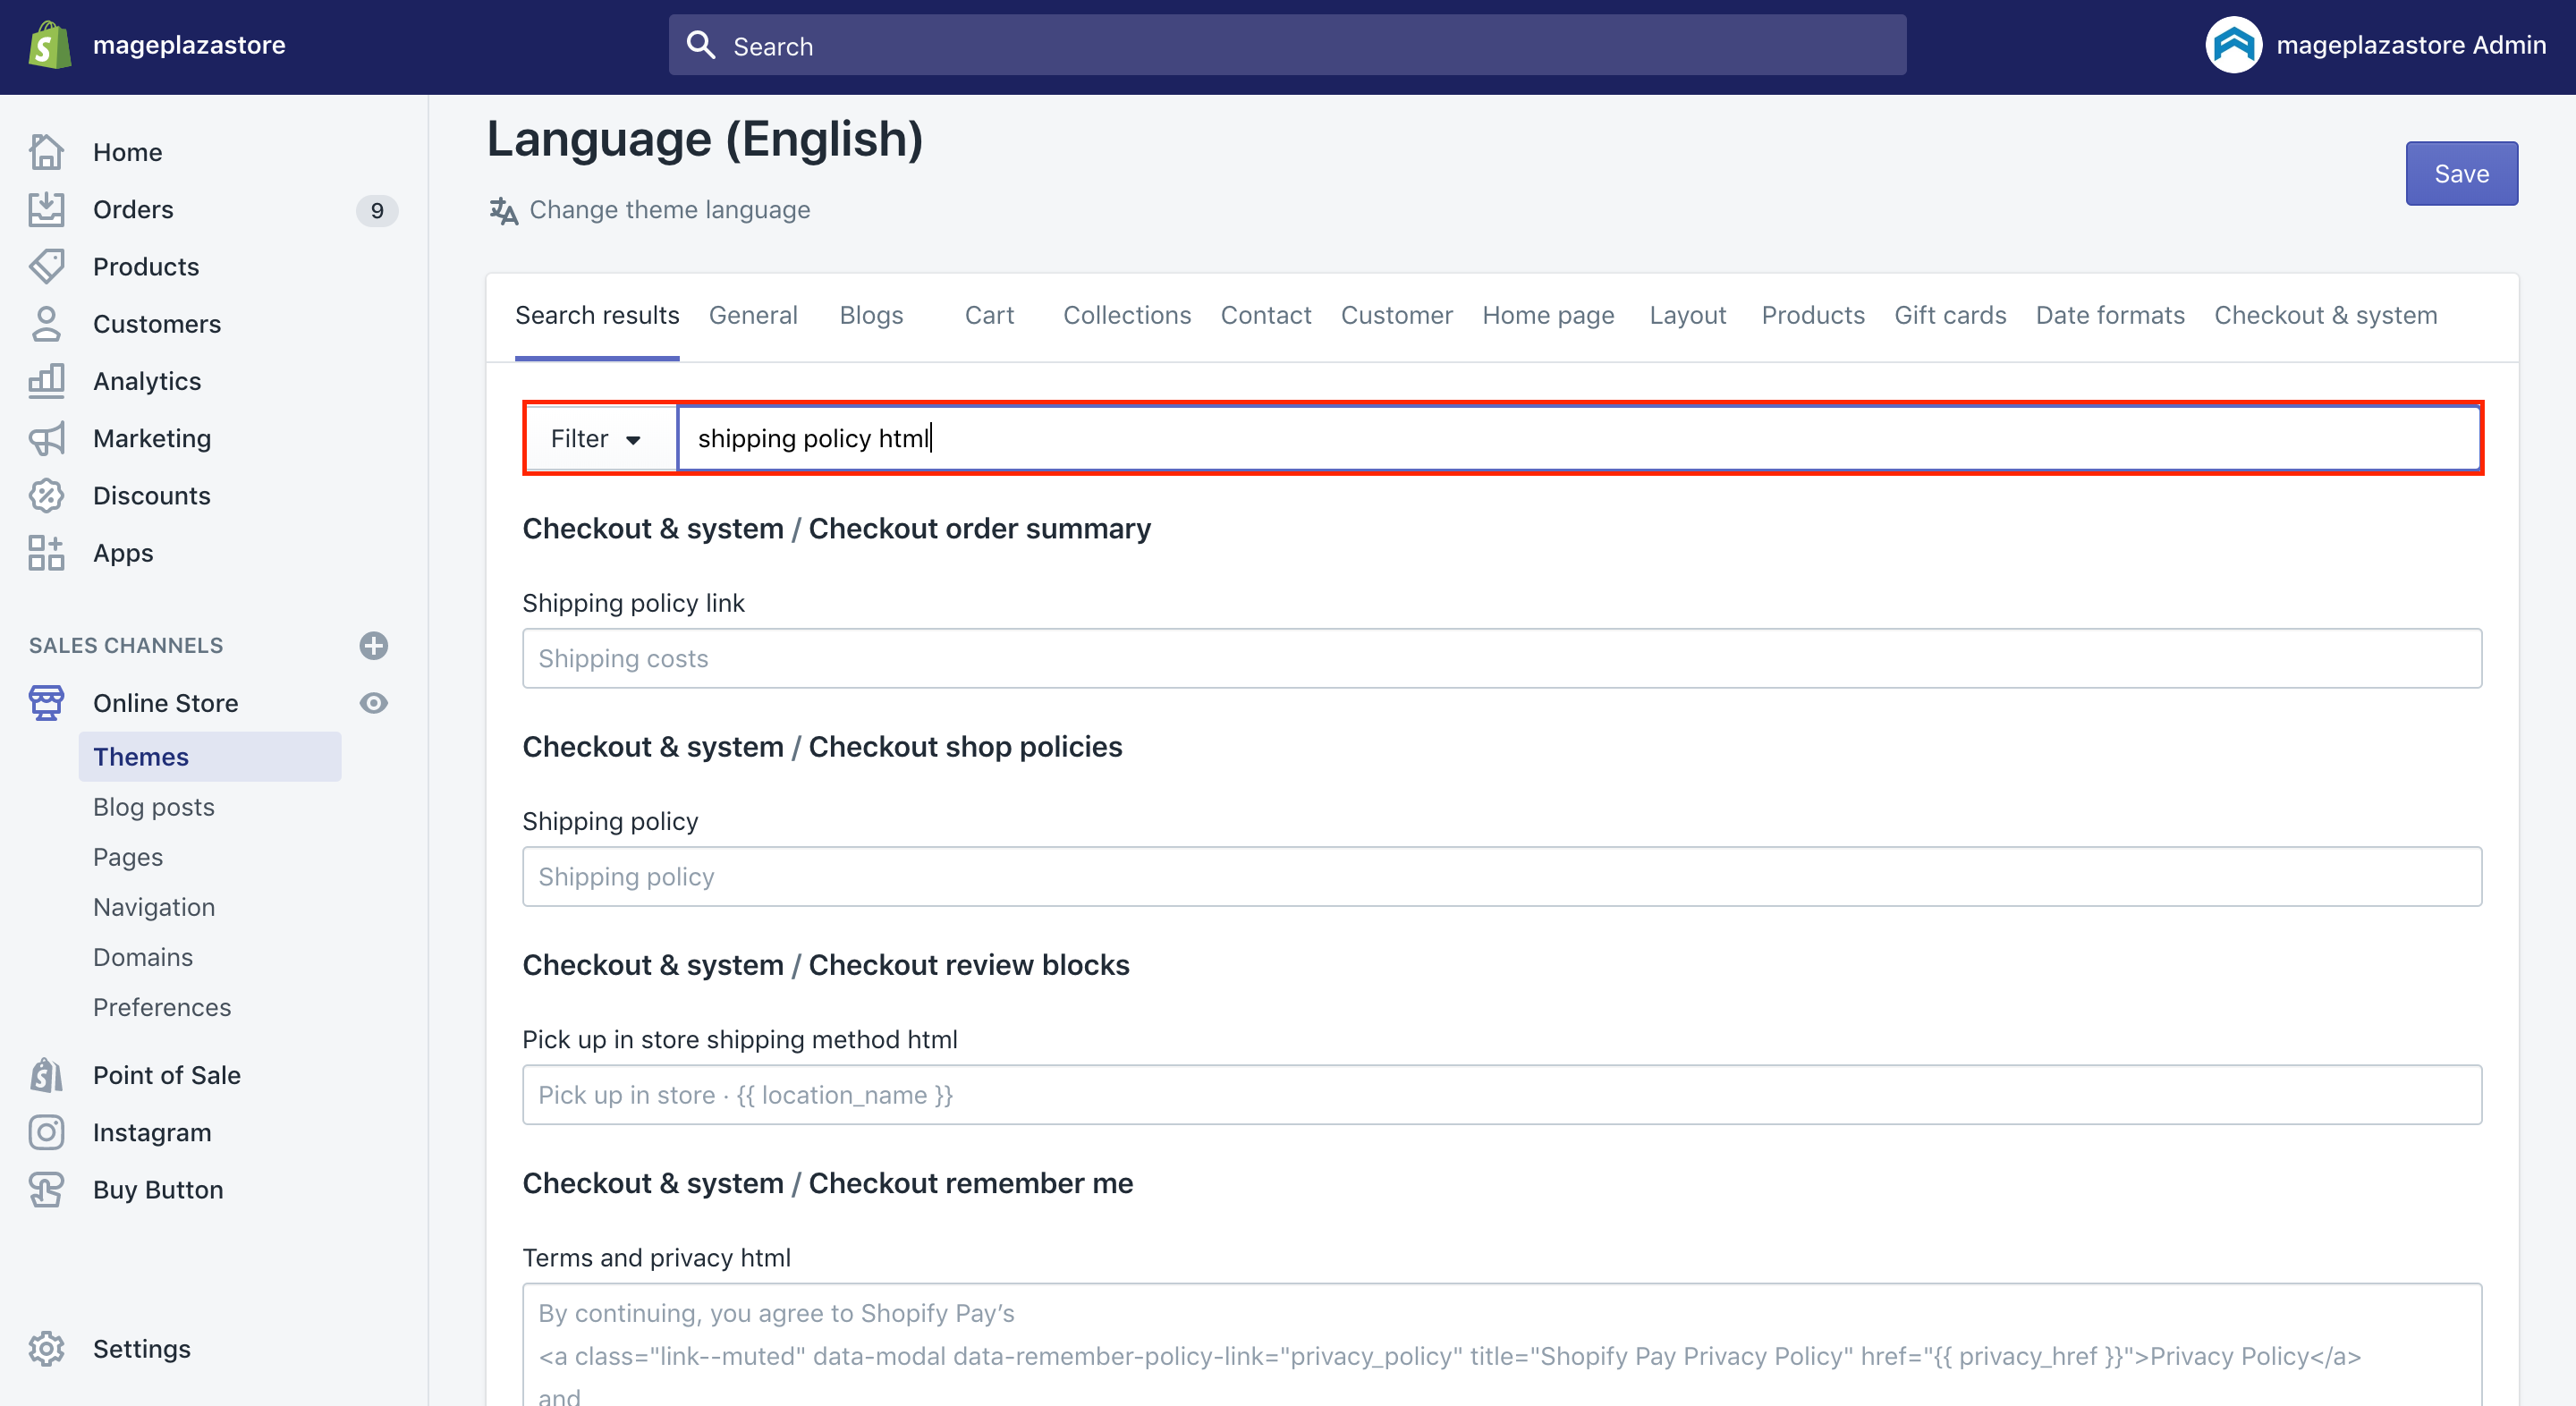Click the Products icon in sidebar

[x=47, y=265]
